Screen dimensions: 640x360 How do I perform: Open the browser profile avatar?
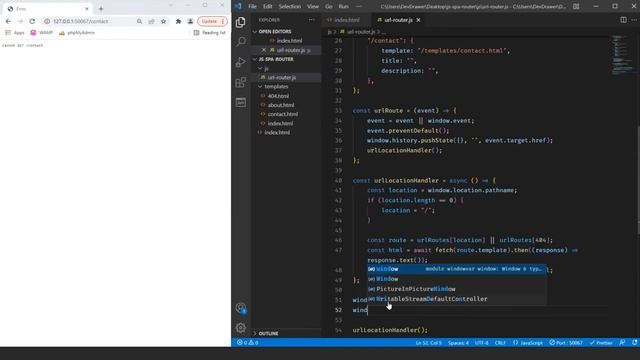[x=190, y=21]
